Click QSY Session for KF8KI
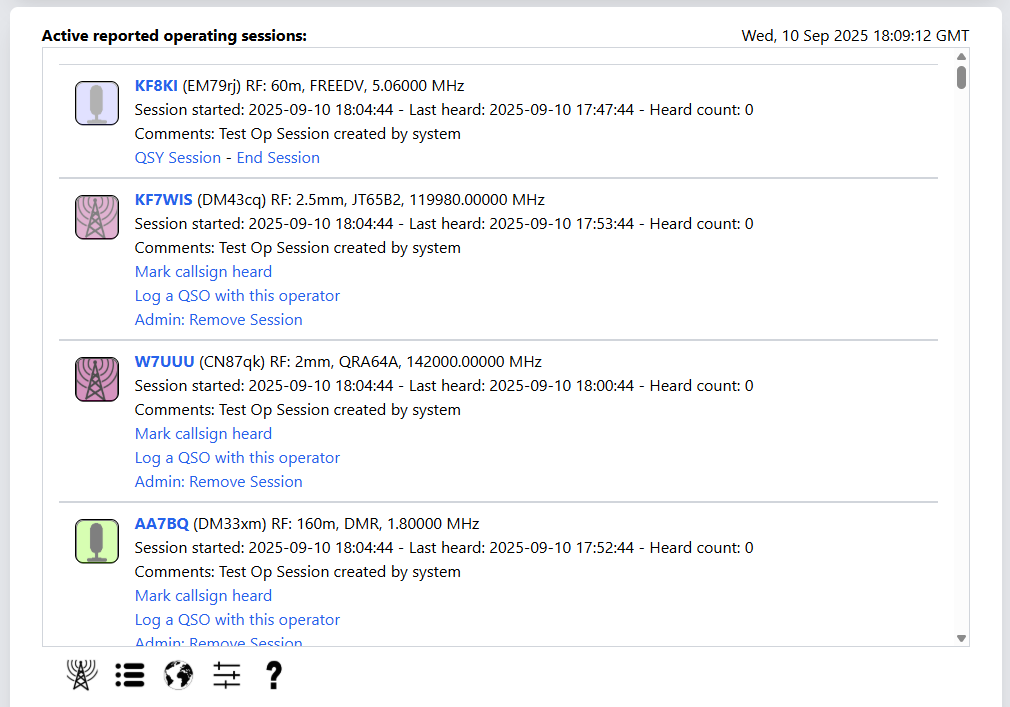The height and width of the screenshot is (707, 1010). [178, 158]
